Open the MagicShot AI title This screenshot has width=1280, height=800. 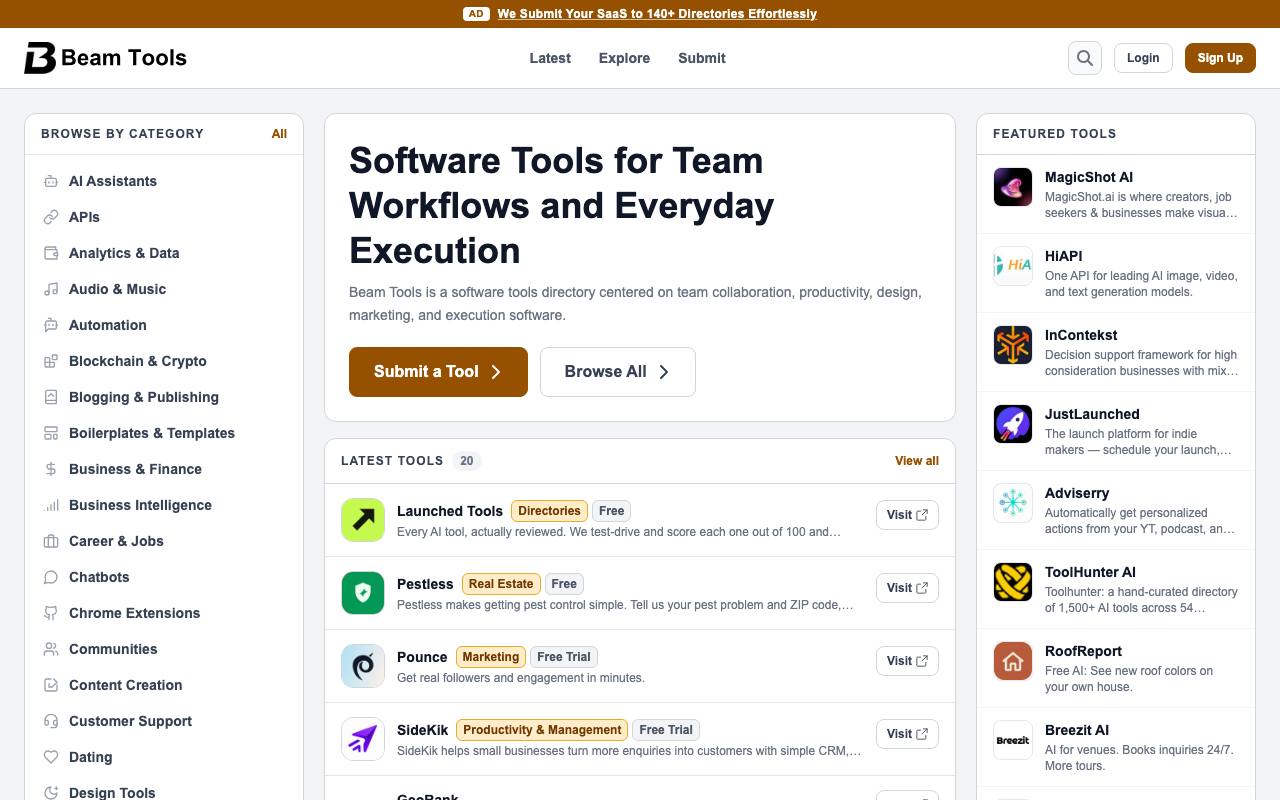coord(1089,177)
